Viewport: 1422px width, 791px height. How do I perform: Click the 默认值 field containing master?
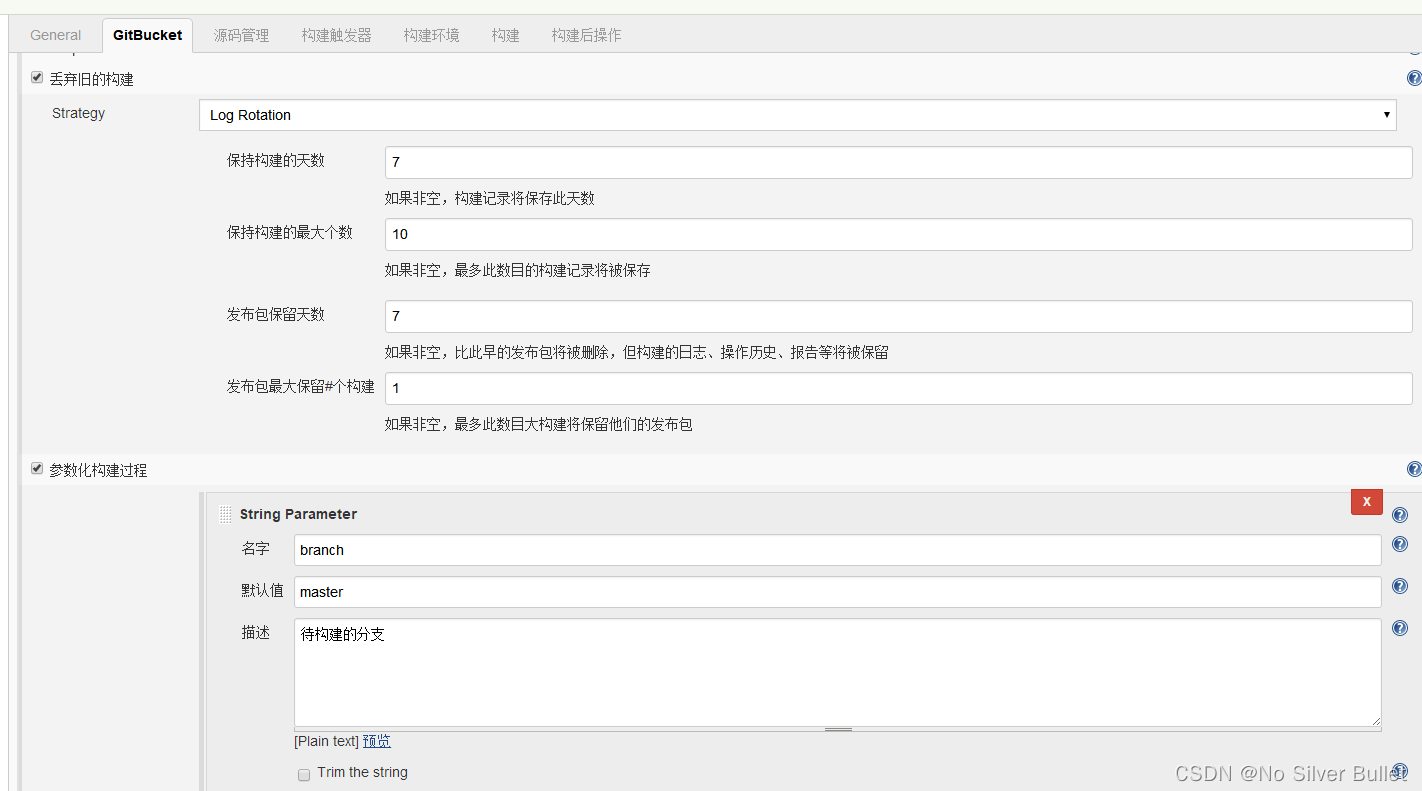pos(838,592)
